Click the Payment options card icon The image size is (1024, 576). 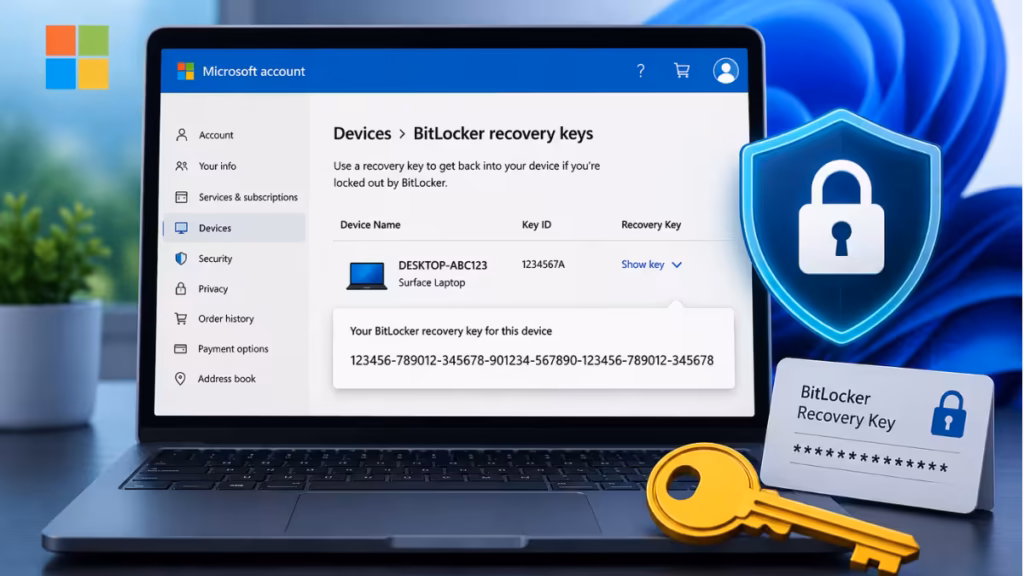click(x=180, y=349)
